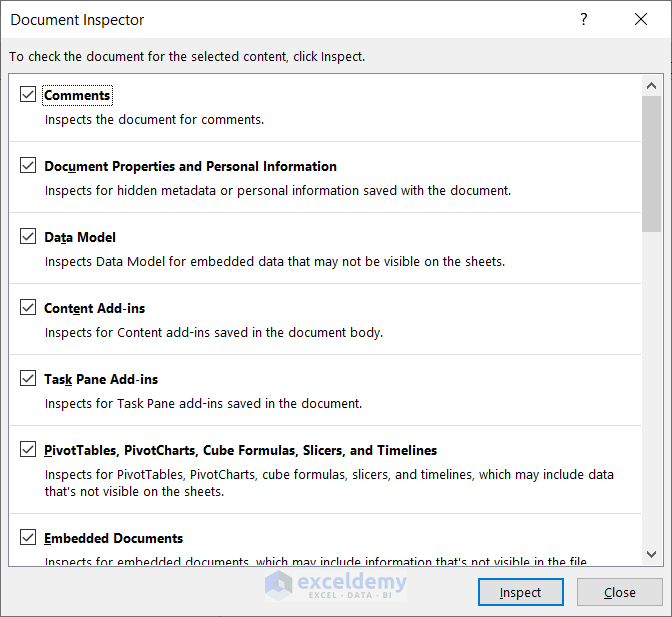
Task: Close the Document Inspector with X
Action: 641,20
